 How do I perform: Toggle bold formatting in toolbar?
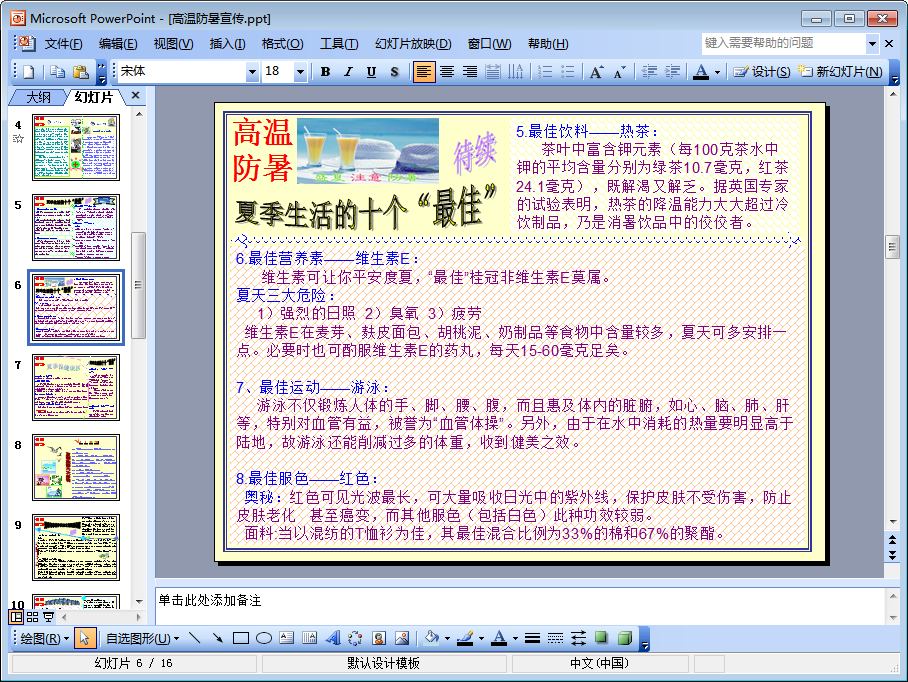pyautogui.click(x=325, y=72)
